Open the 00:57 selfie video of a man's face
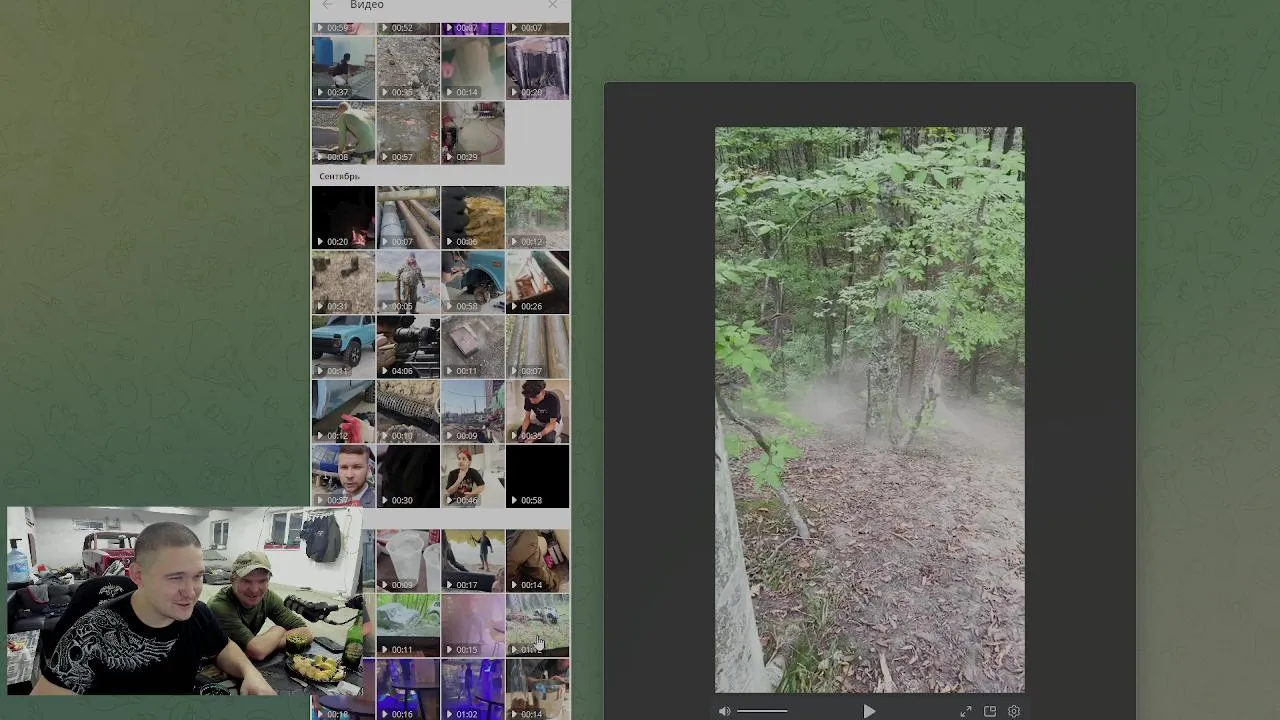 tap(343, 476)
